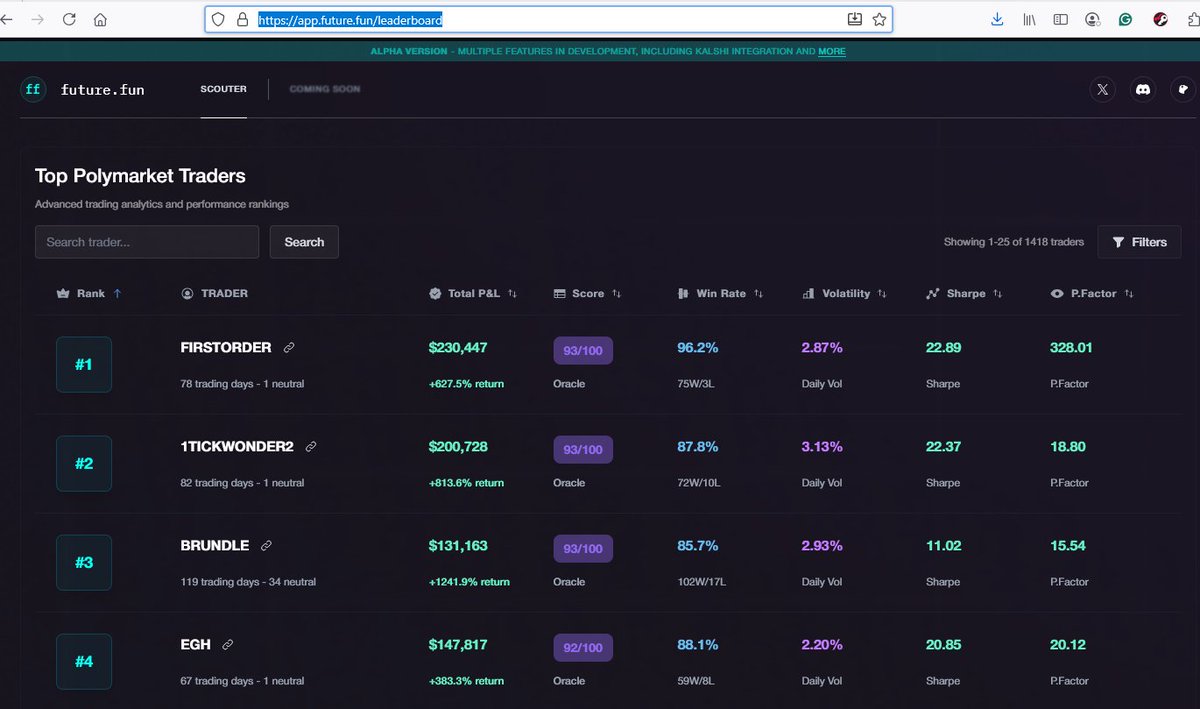The width and height of the screenshot is (1200, 709).
Task: Open the future.fun site name link
Action: [x=102, y=90]
